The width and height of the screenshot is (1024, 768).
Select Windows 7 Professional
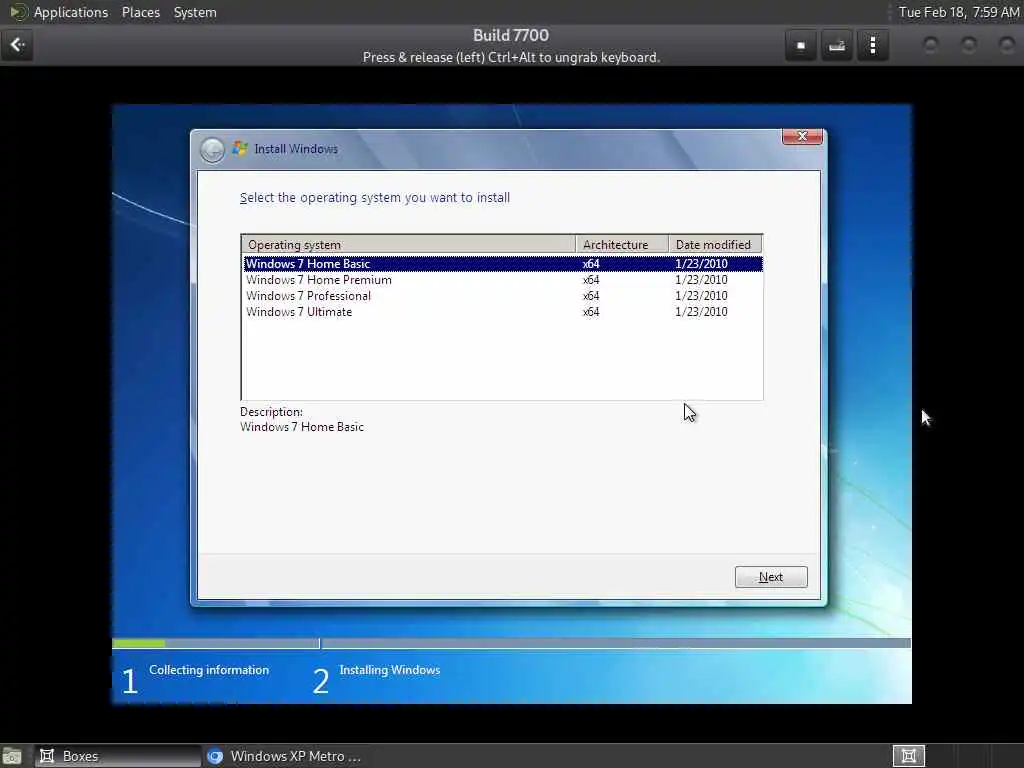click(x=503, y=296)
